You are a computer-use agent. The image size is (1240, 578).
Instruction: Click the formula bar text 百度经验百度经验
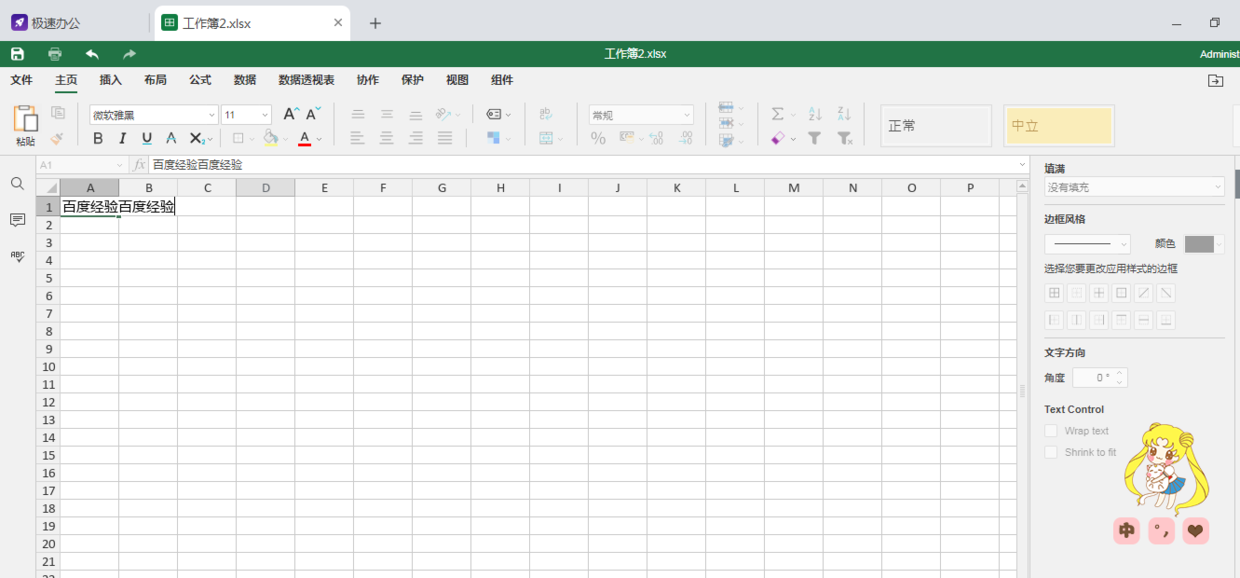197,165
